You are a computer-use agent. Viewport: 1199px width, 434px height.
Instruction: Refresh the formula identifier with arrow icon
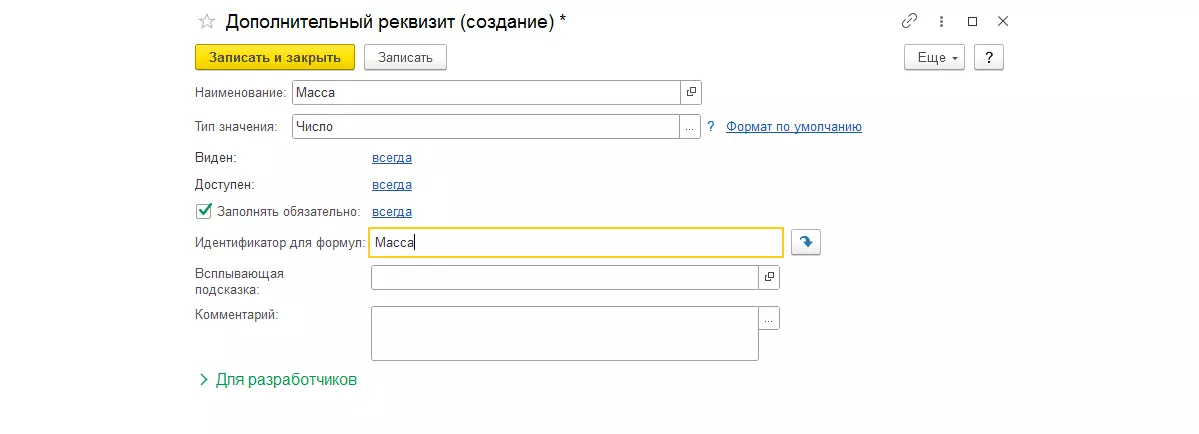805,242
